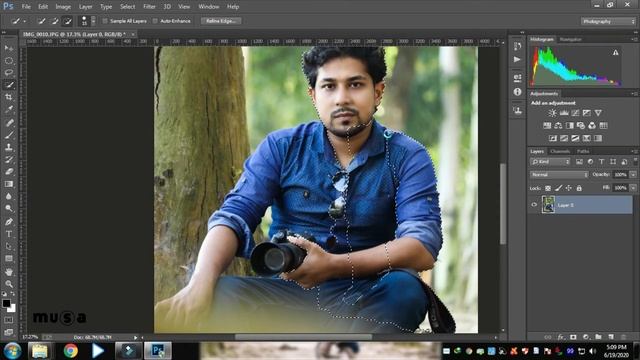Open the Filter menu
Image resolution: width=640 pixels, height=360 pixels.
click(x=149, y=7)
